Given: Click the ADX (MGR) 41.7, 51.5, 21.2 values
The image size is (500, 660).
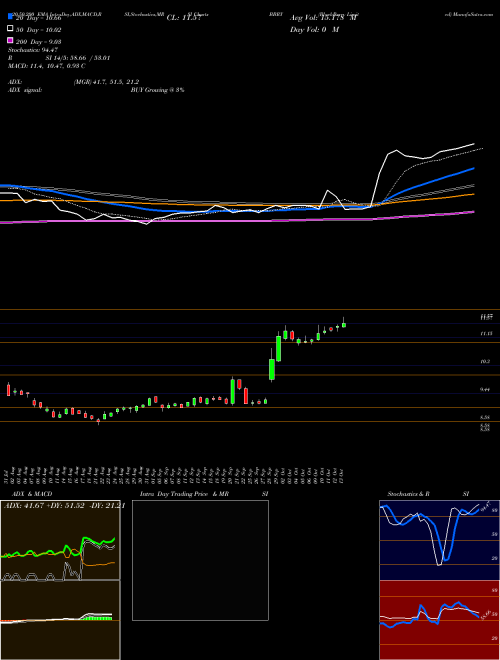Looking at the screenshot, I should click(106, 82).
